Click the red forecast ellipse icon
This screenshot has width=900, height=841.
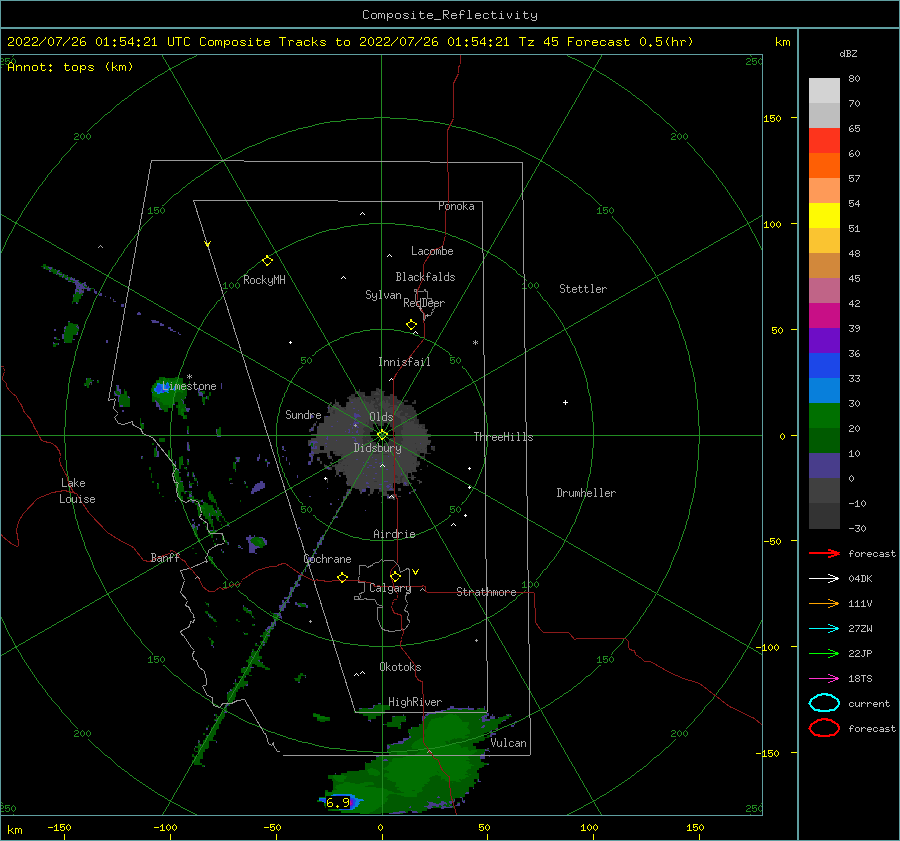pyautogui.click(x=824, y=728)
